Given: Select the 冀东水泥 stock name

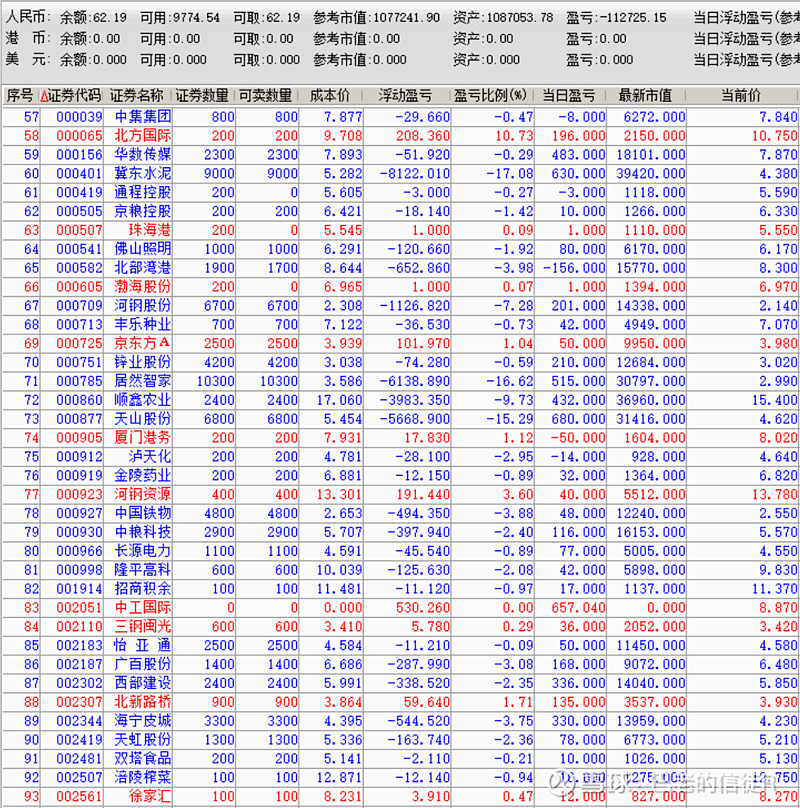Looking at the screenshot, I should [x=143, y=174].
